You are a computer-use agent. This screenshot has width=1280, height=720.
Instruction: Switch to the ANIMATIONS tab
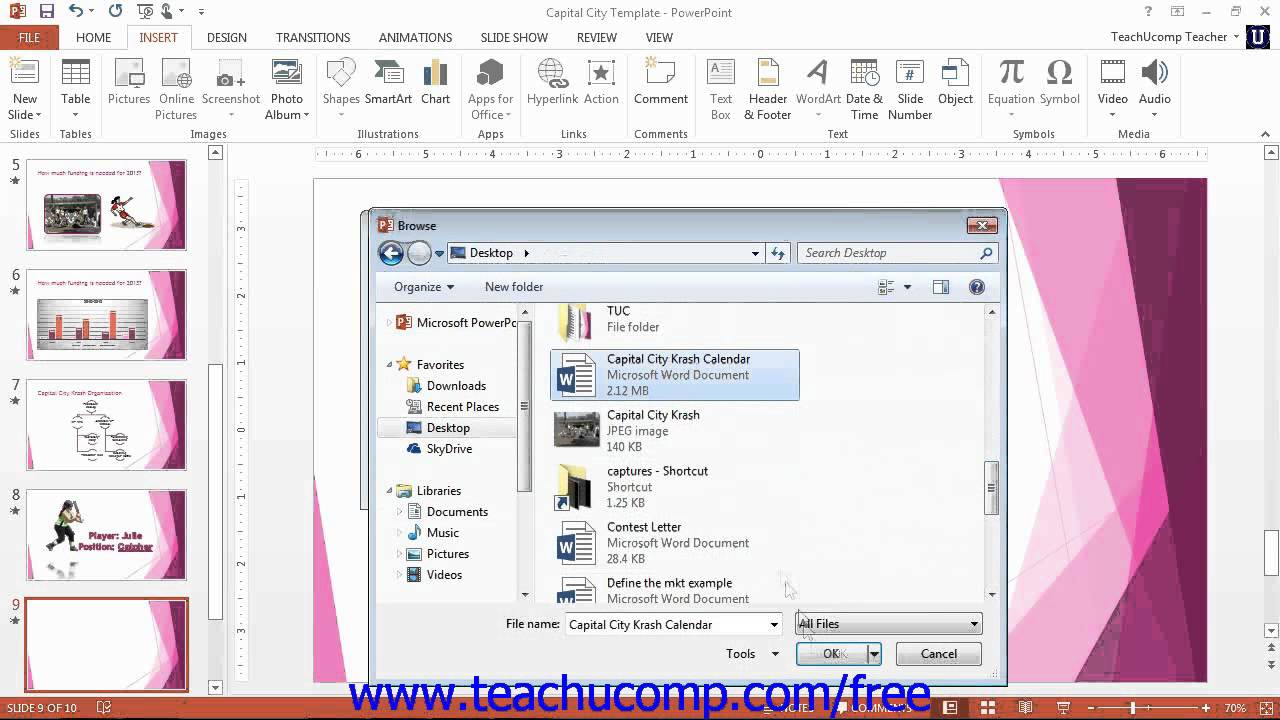[x=415, y=37]
